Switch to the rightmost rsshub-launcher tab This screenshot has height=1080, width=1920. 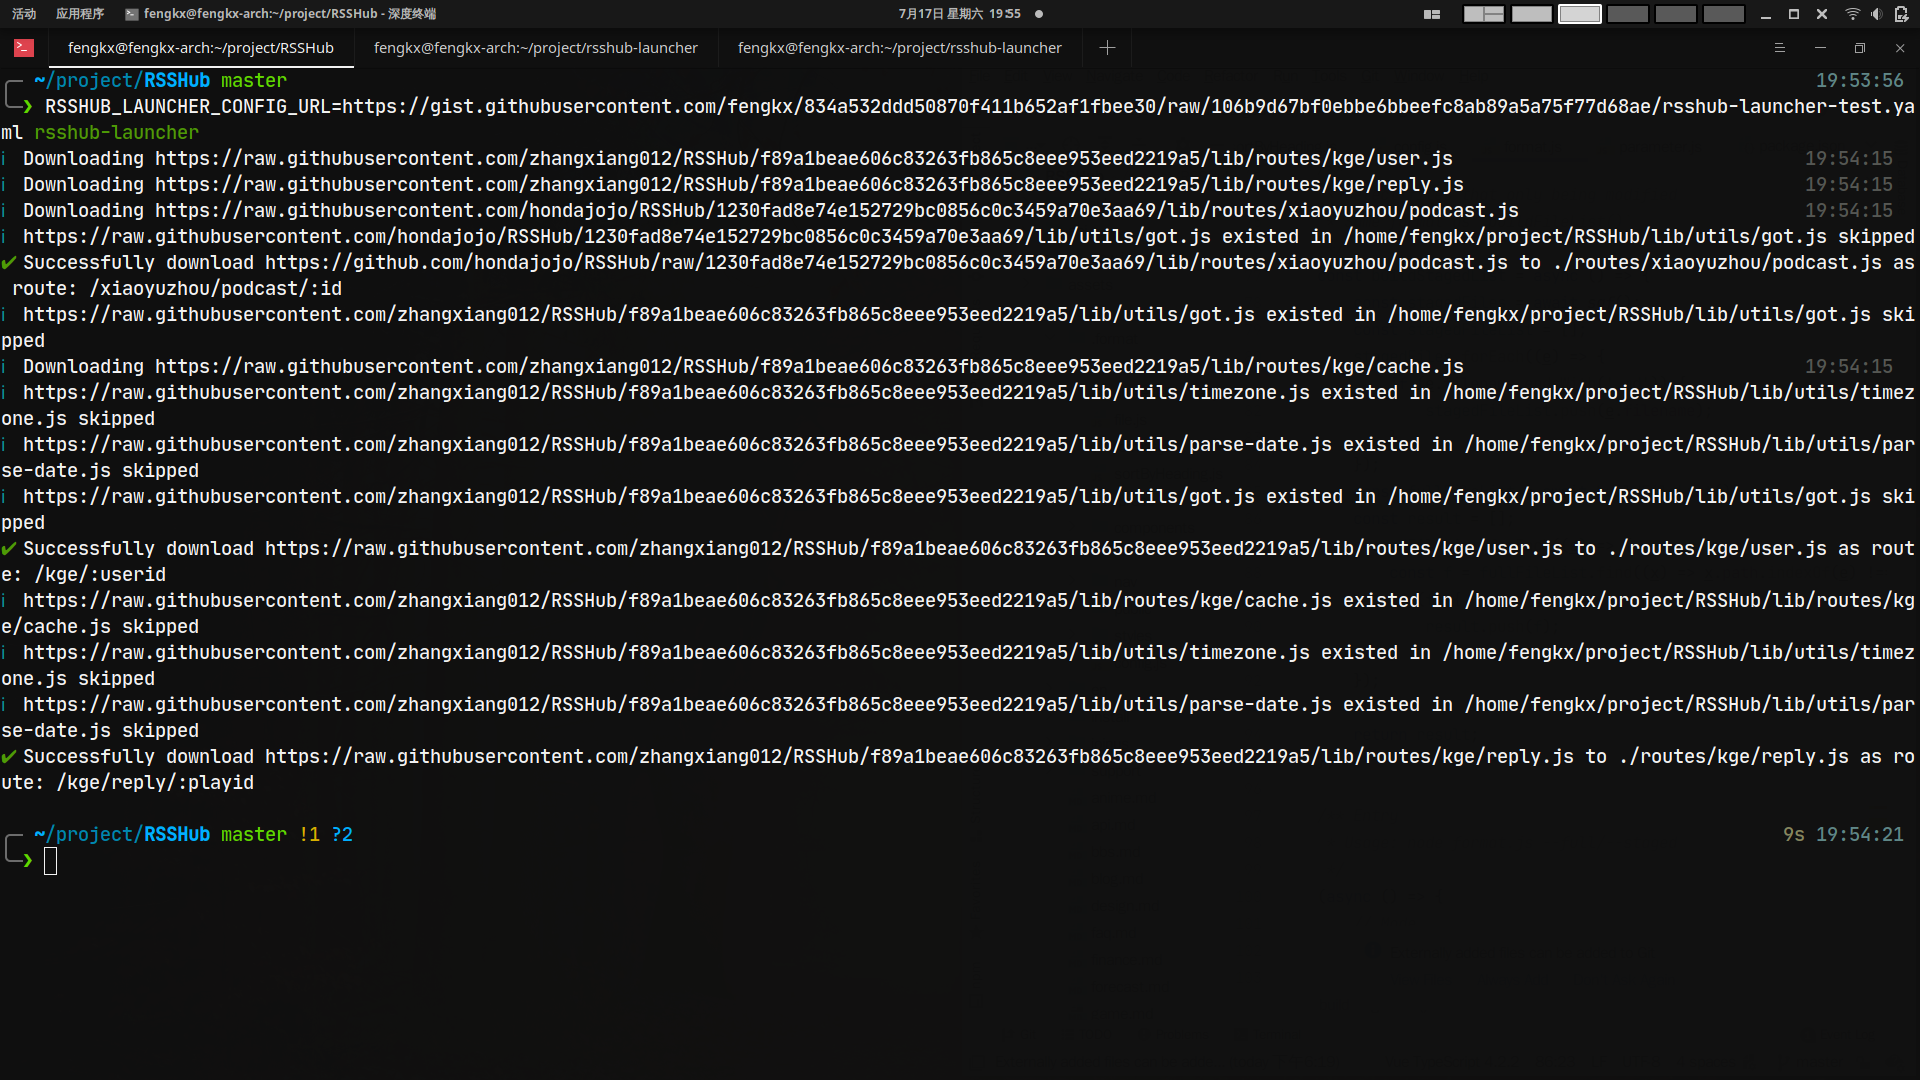point(899,48)
